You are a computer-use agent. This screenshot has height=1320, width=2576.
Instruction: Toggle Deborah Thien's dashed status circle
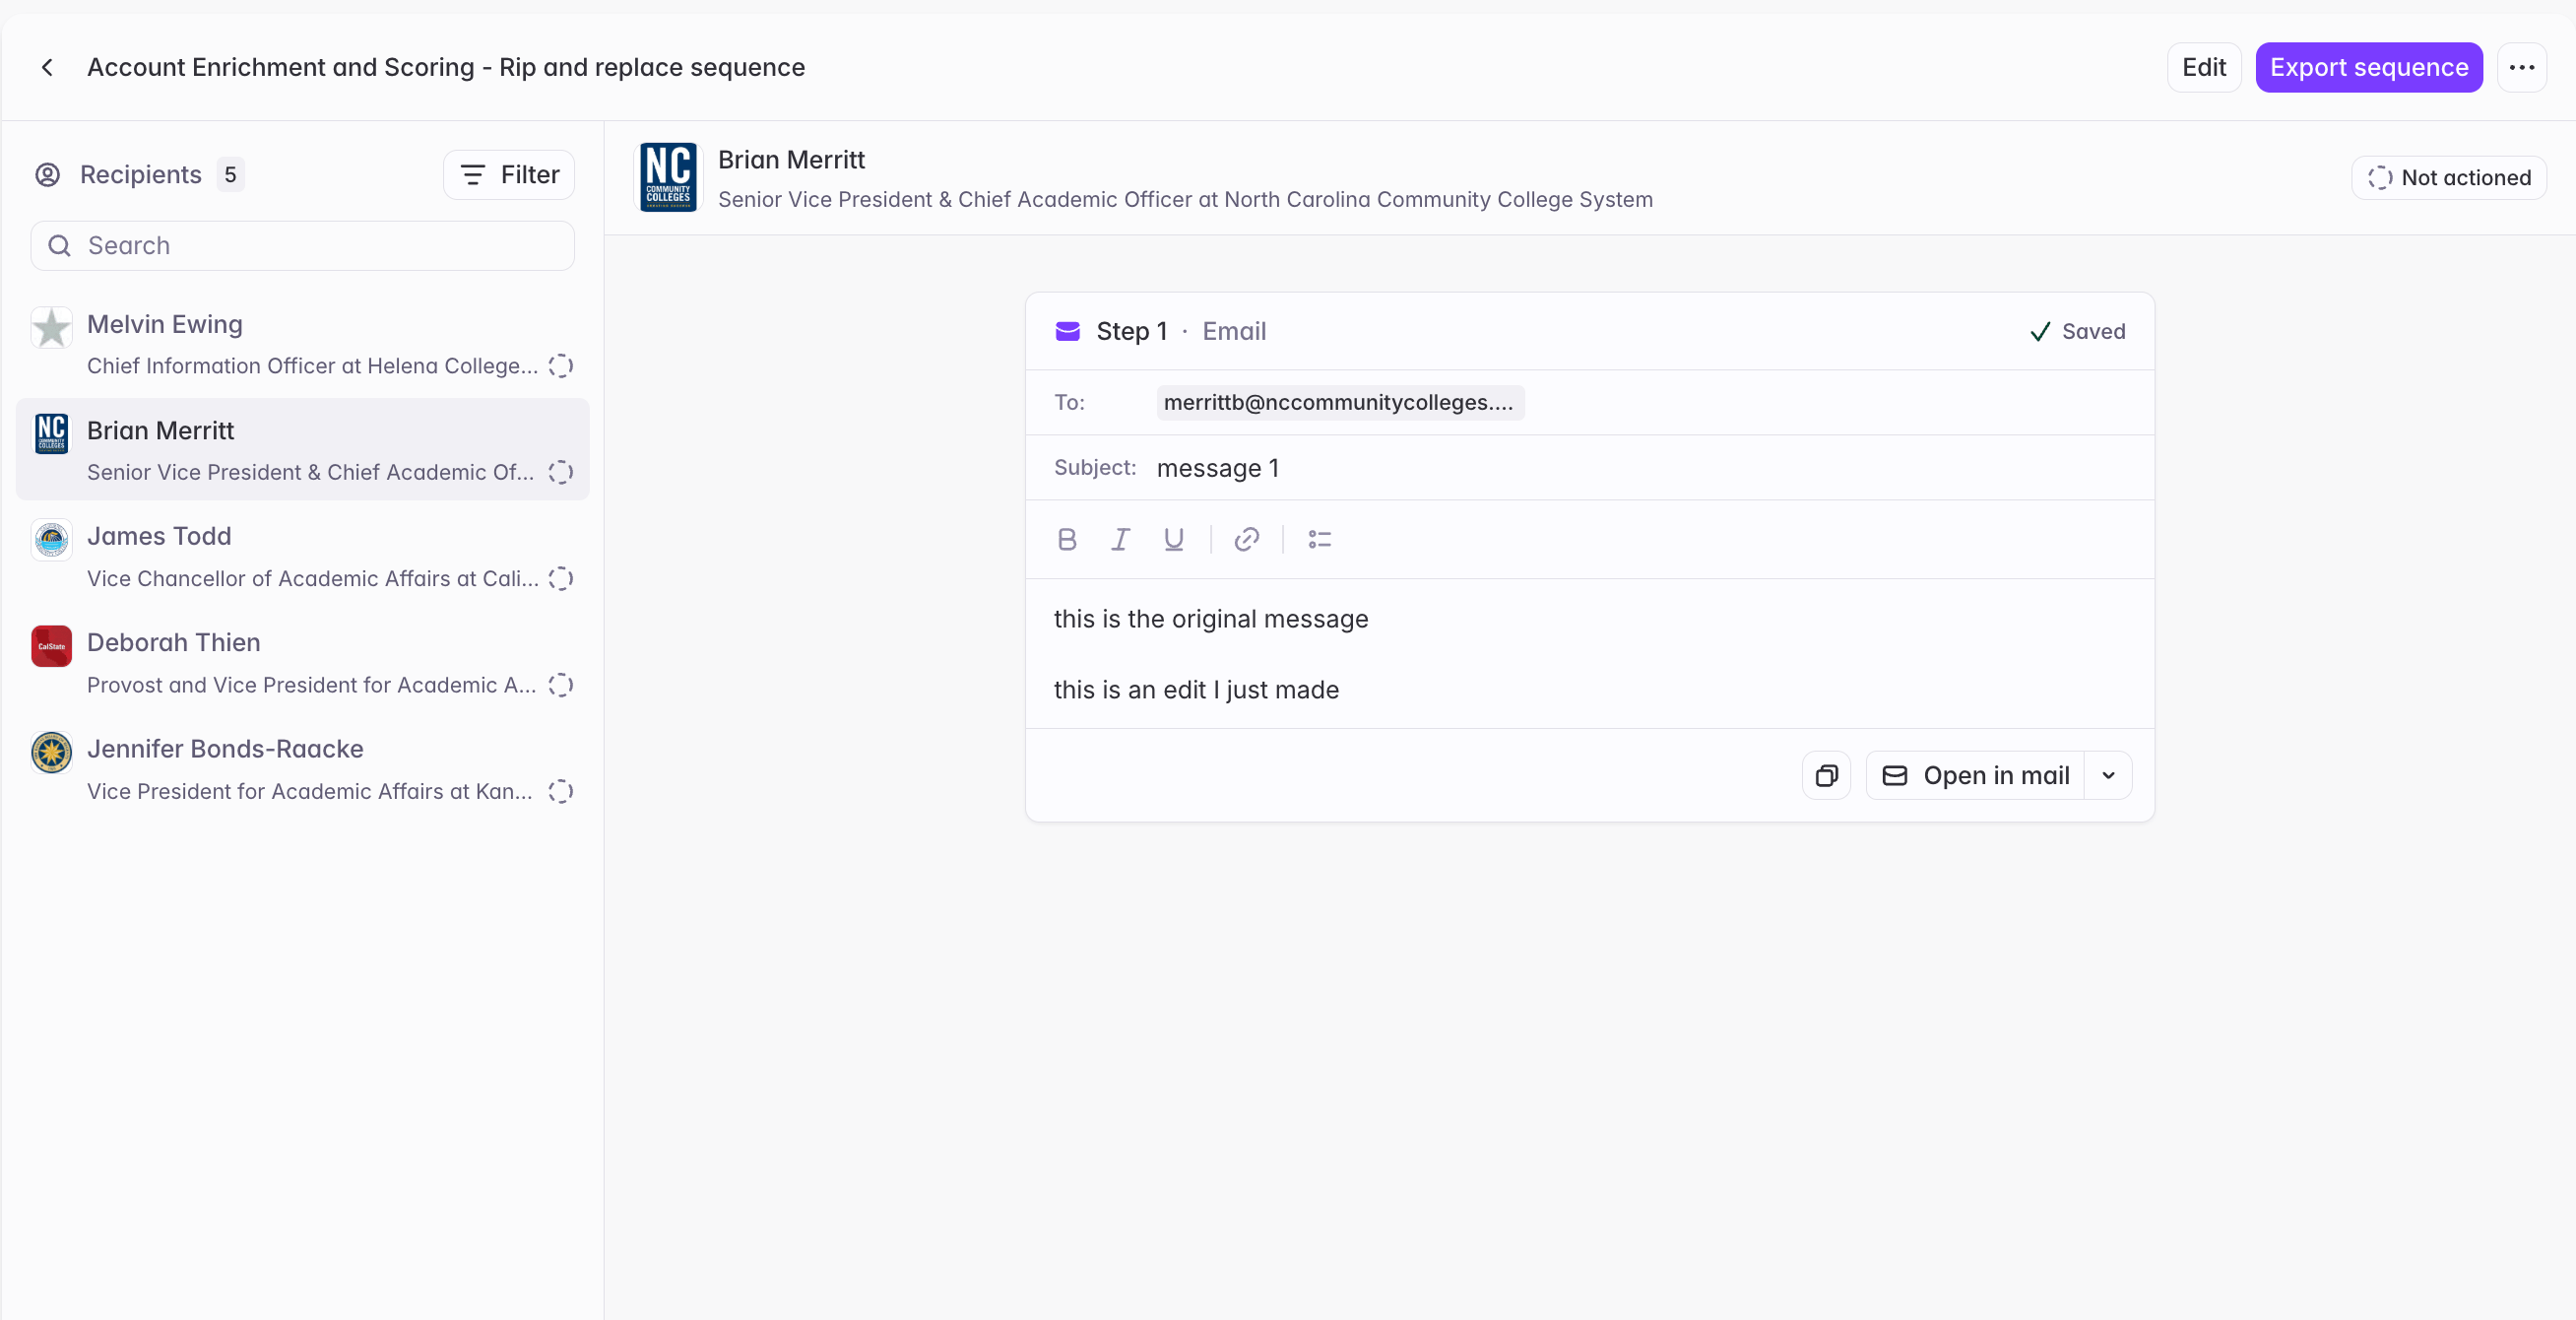560,685
